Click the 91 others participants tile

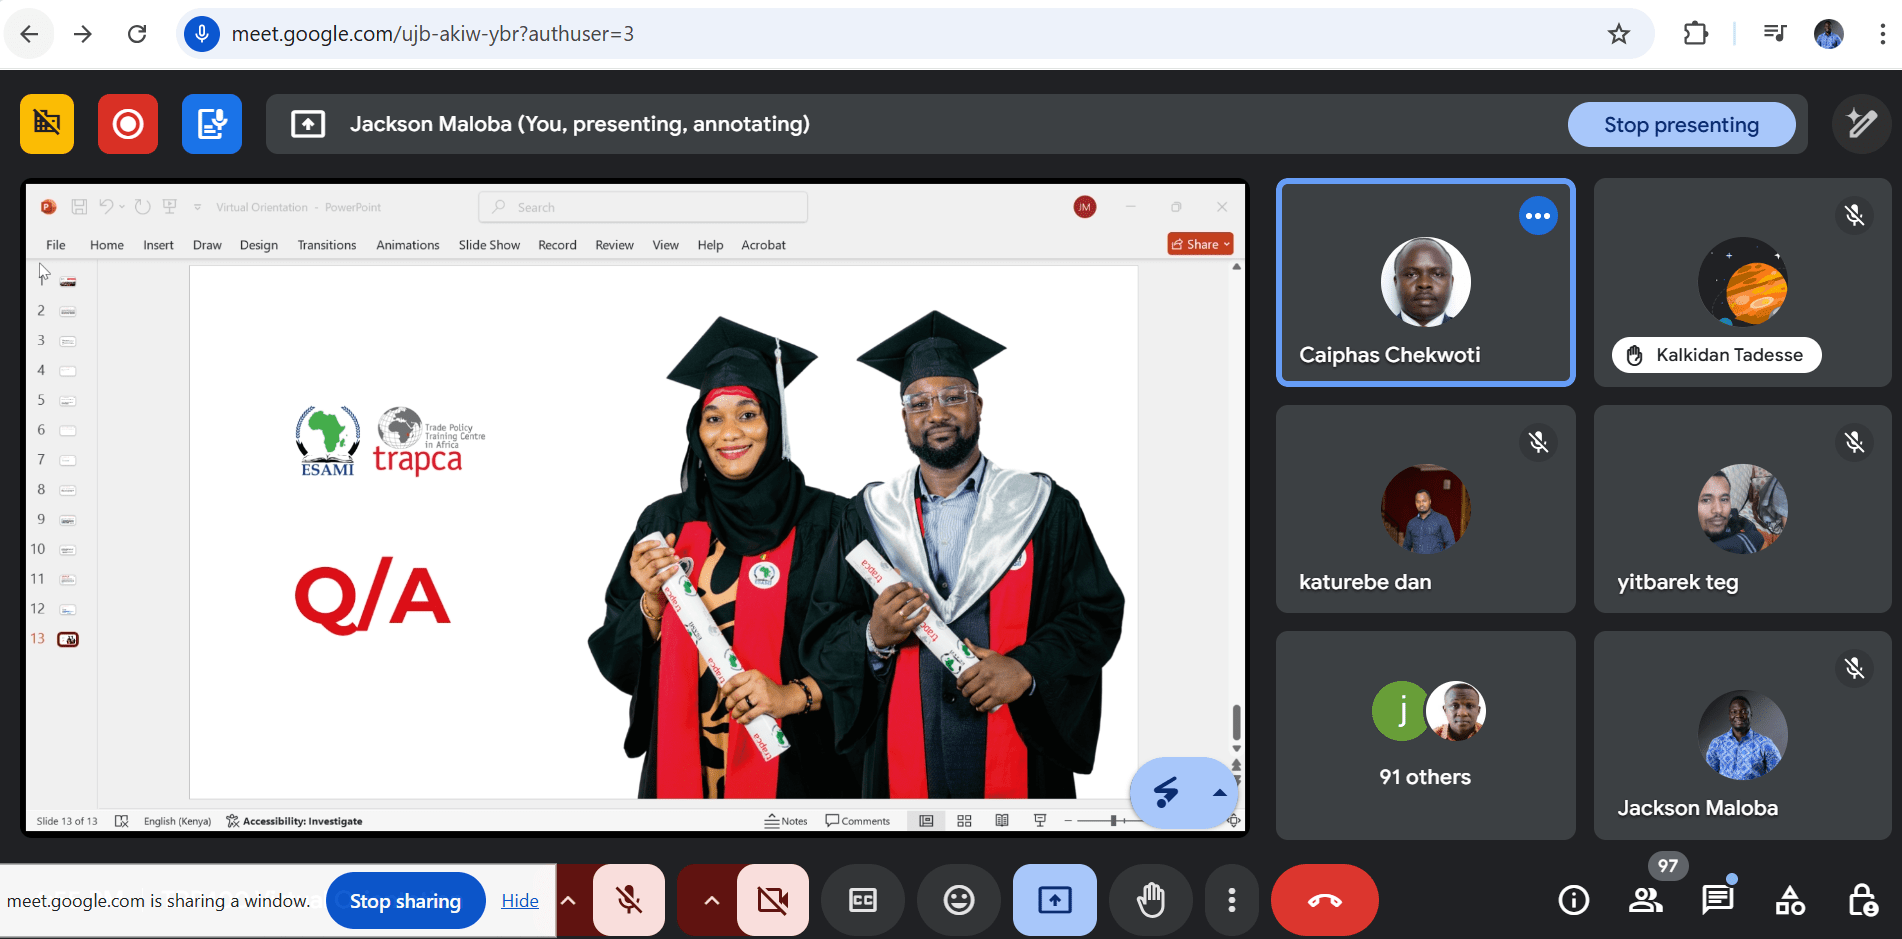1425,735
